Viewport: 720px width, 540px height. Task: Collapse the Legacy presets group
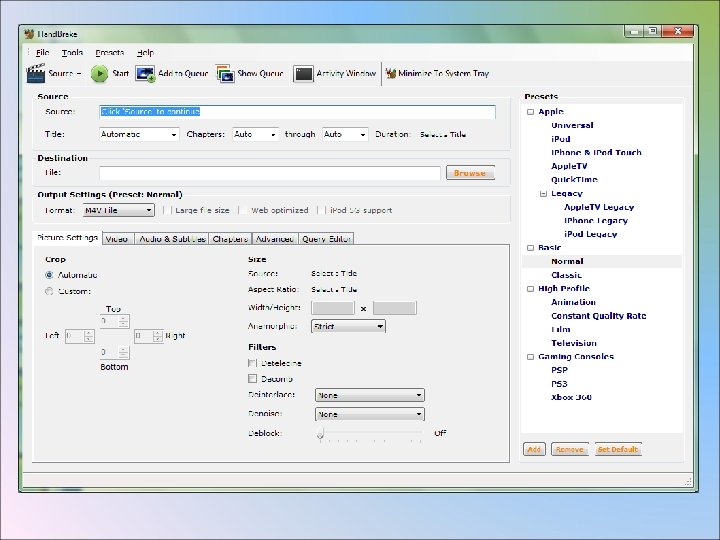point(543,193)
